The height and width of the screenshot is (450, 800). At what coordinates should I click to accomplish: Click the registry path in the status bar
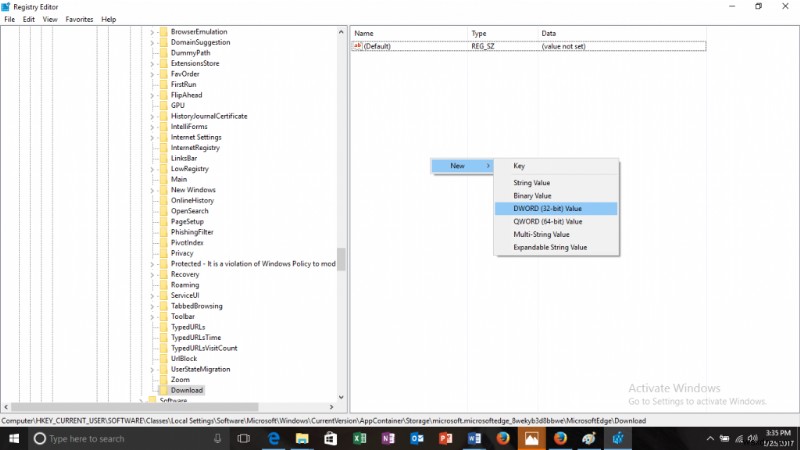tap(323, 421)
